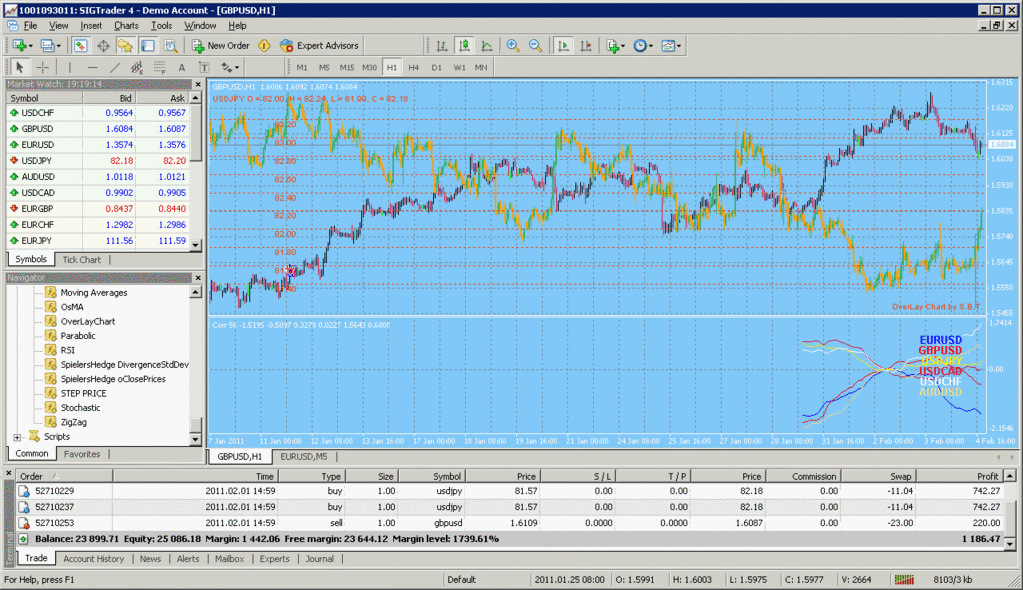Open the Indicators dropdown arrow
This screenshot has height=590, width=1023.
[623, 46]
